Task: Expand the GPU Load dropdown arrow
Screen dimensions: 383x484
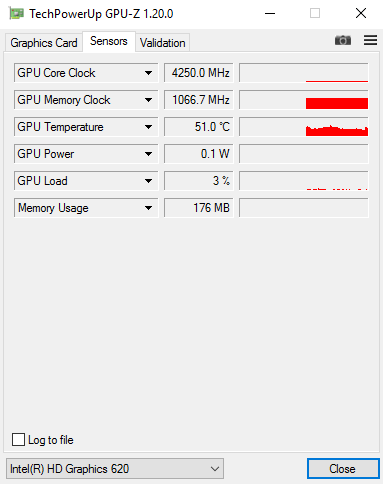Action: (148, 181)
